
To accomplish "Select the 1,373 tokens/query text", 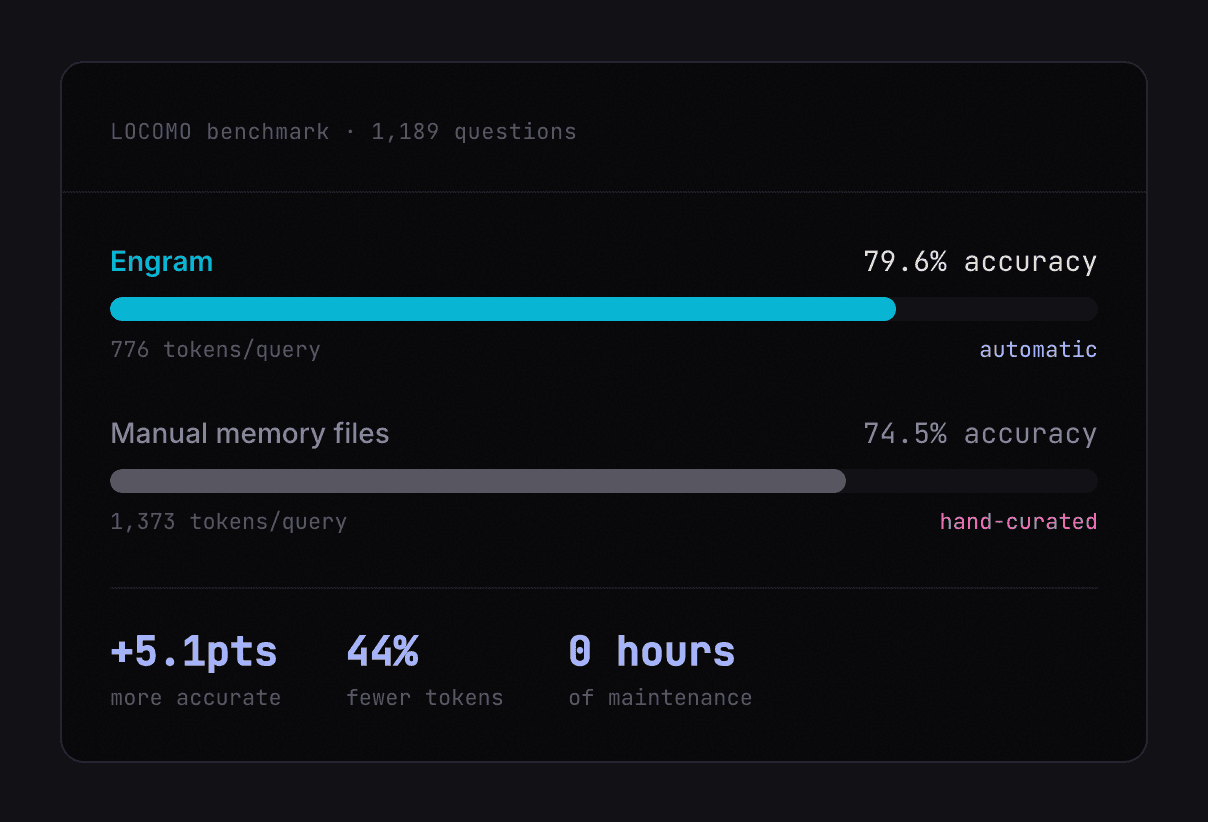I will (x=228, y=522).
